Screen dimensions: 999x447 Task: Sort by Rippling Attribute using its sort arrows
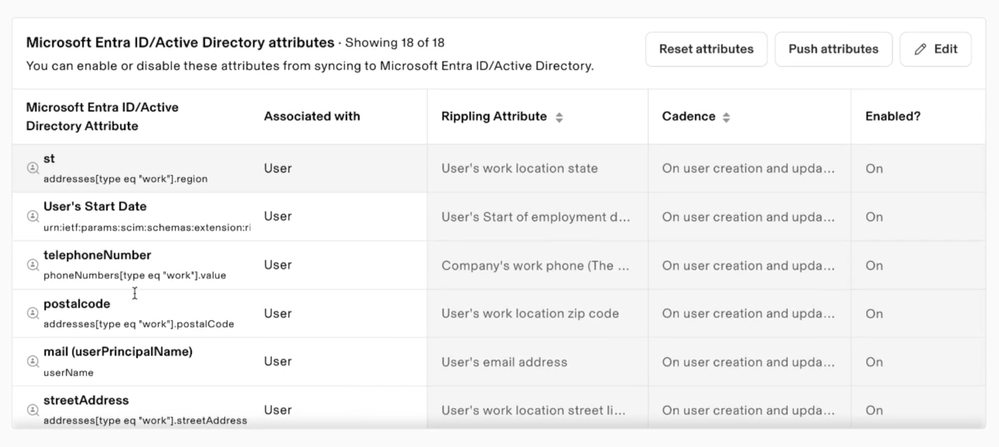point(559,117)
